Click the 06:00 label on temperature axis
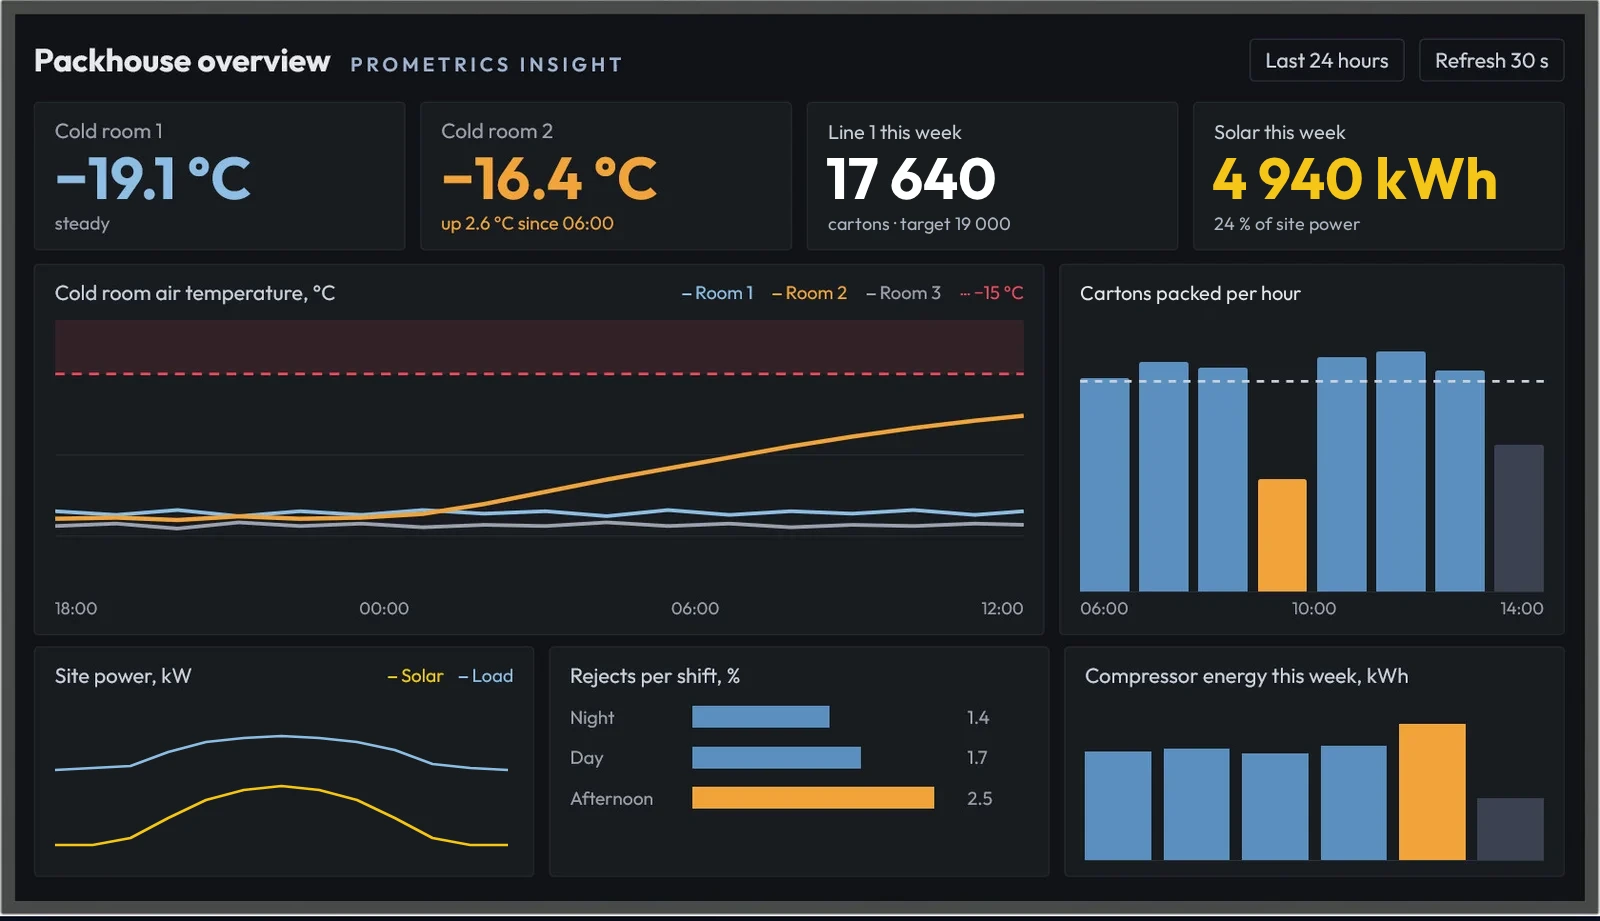Image resolution: width=1600 pixels, height=921 pixels. coord(695,608)
